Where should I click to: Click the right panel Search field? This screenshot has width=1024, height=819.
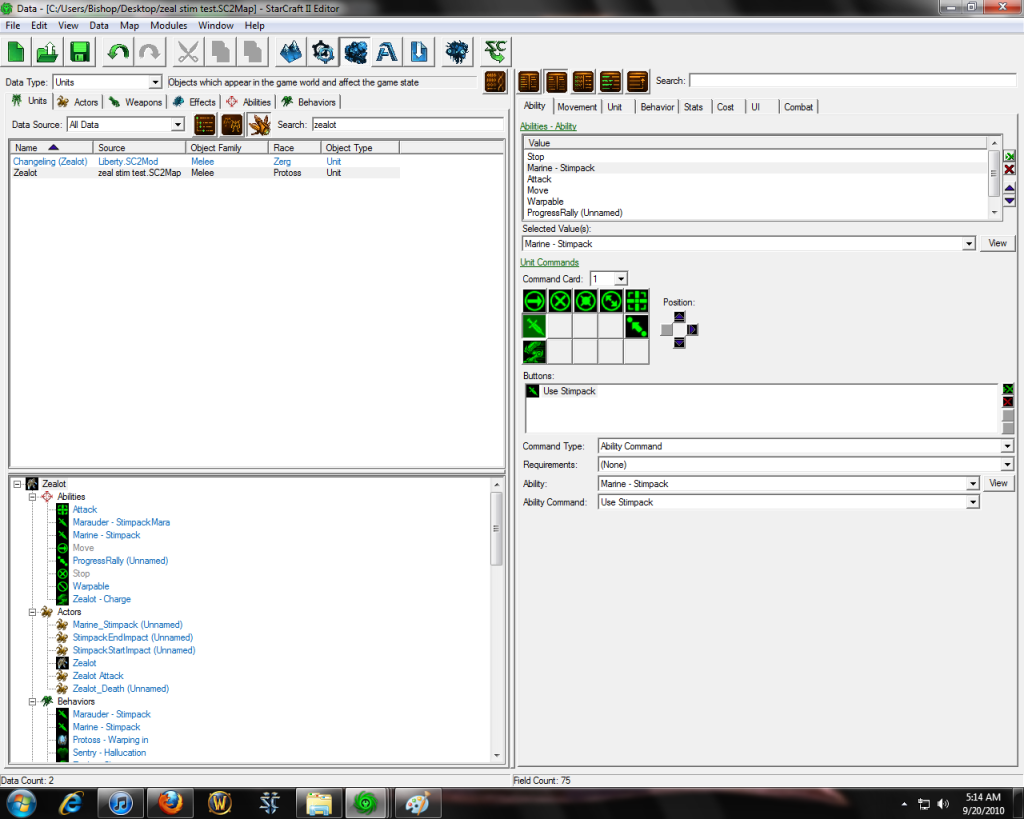[x=852, y=81]
